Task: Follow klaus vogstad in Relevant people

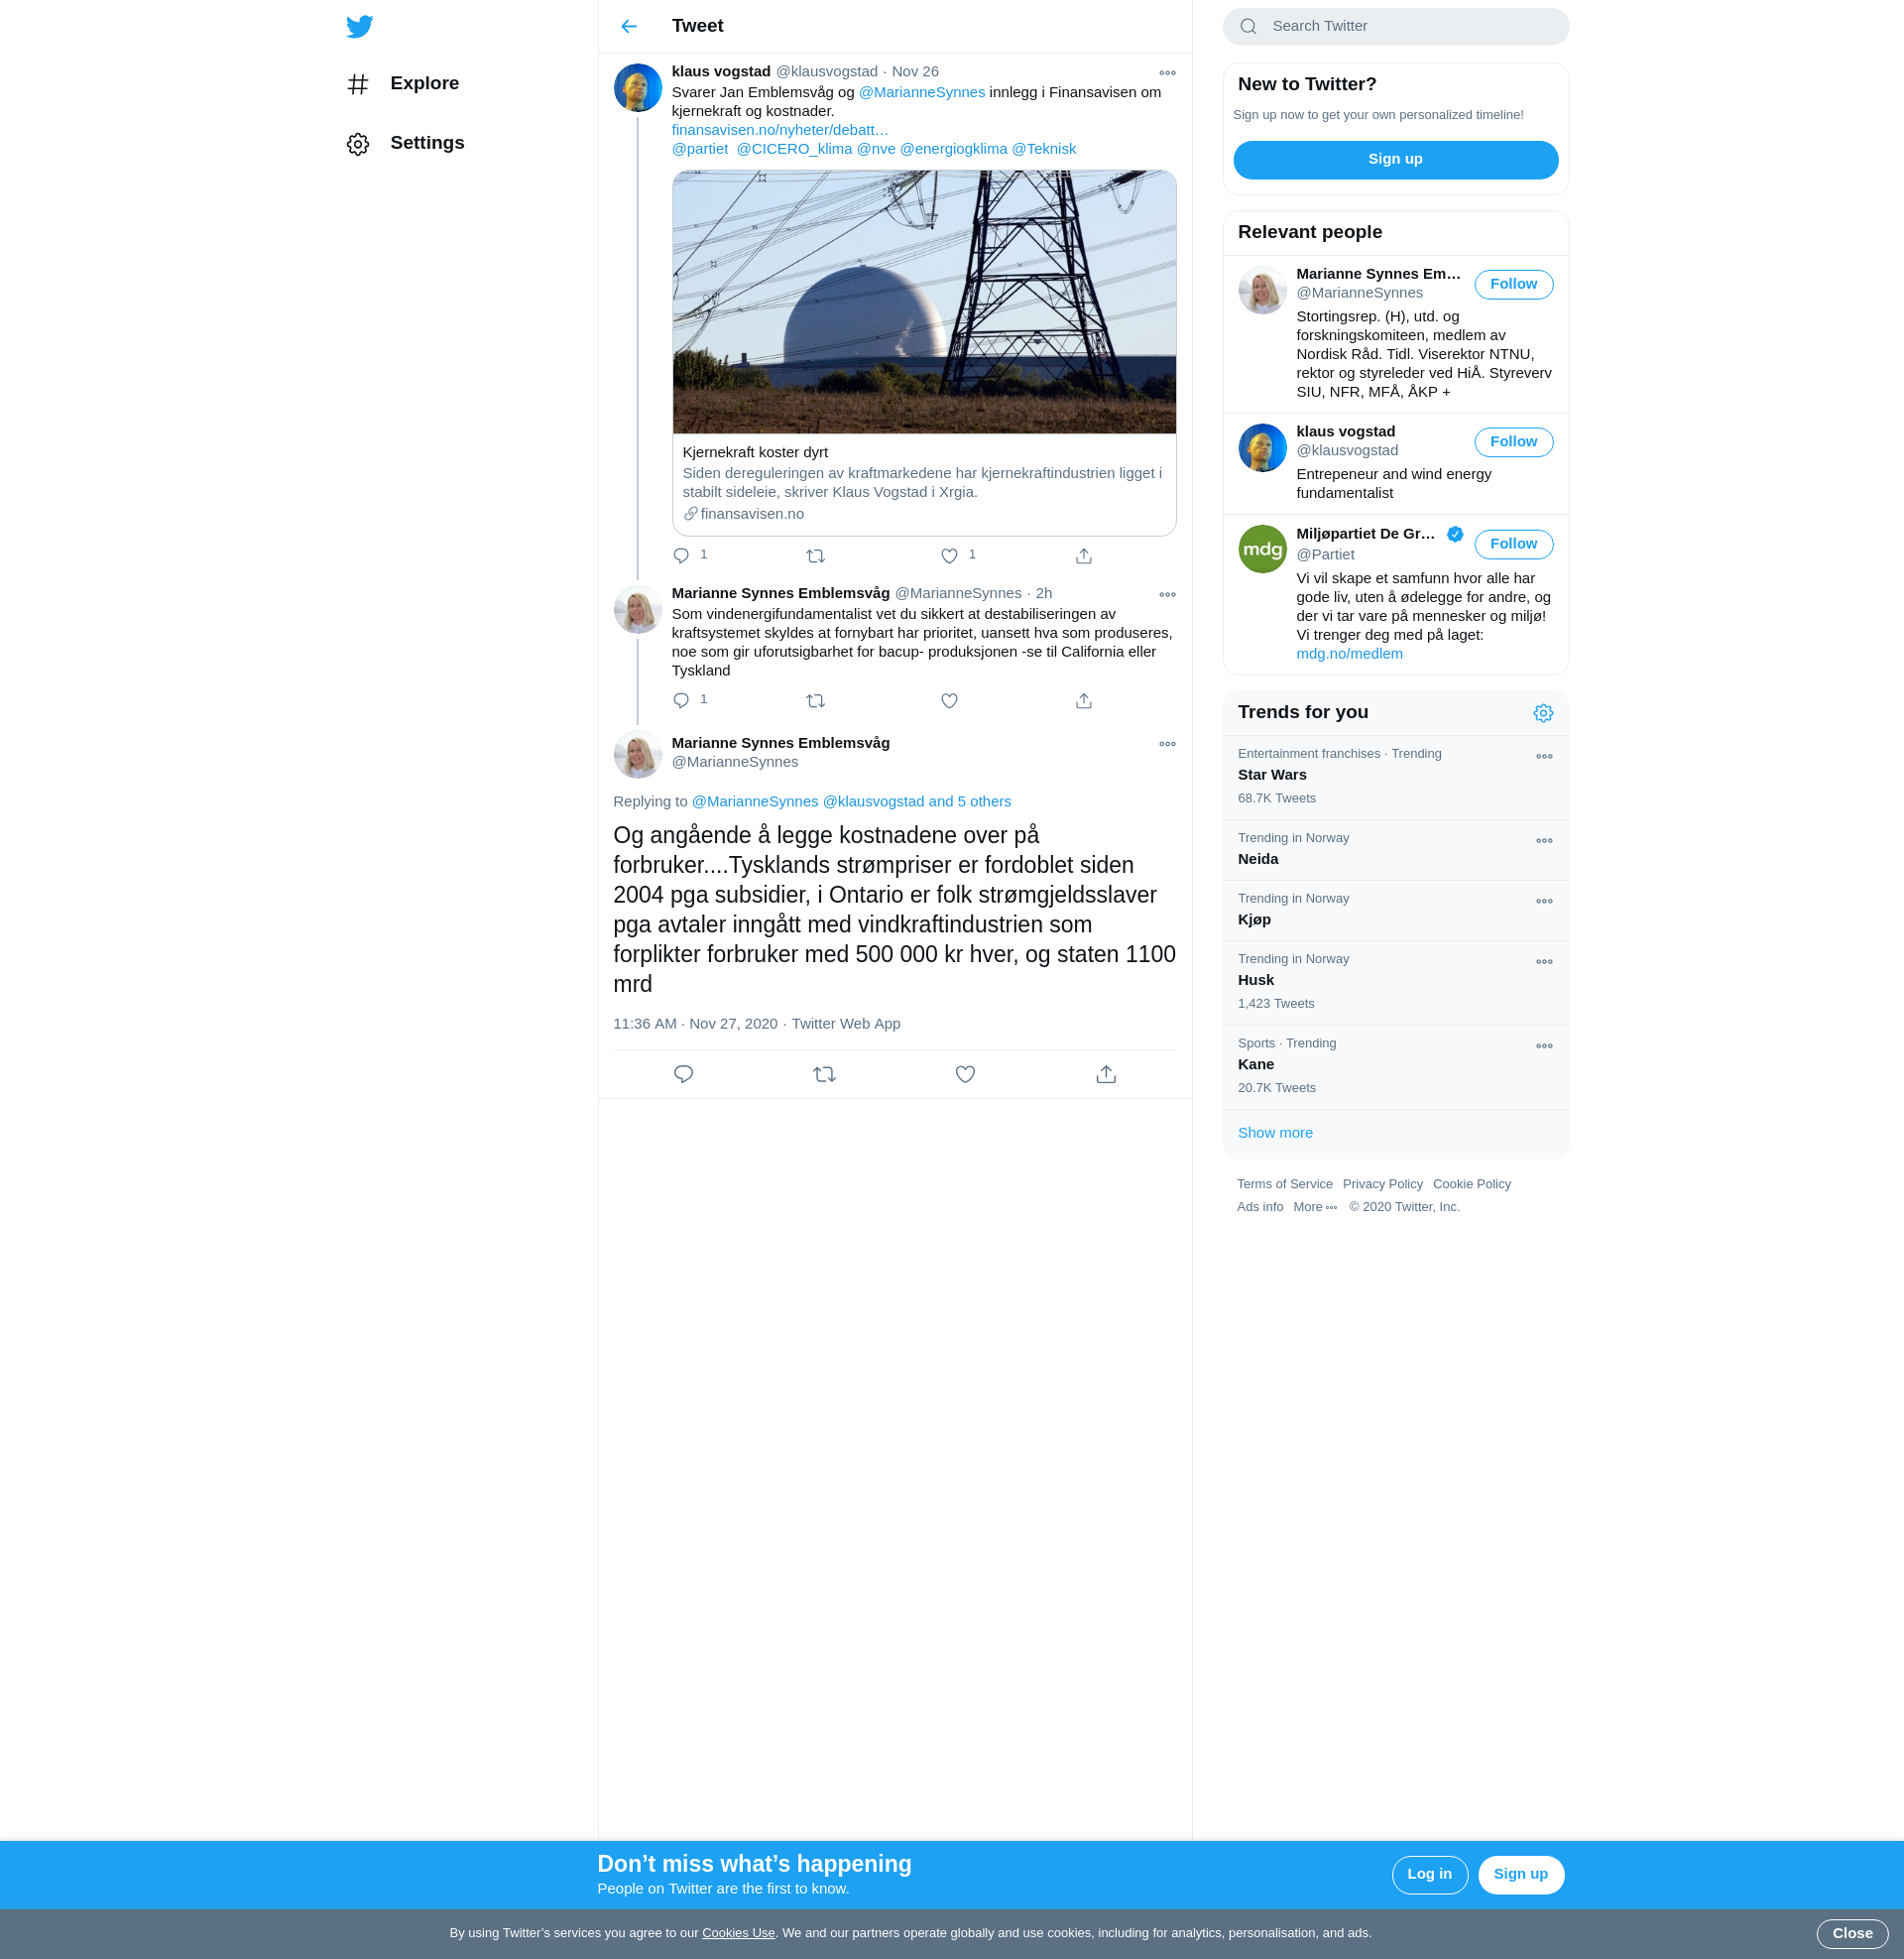Action: point(1512,442)
